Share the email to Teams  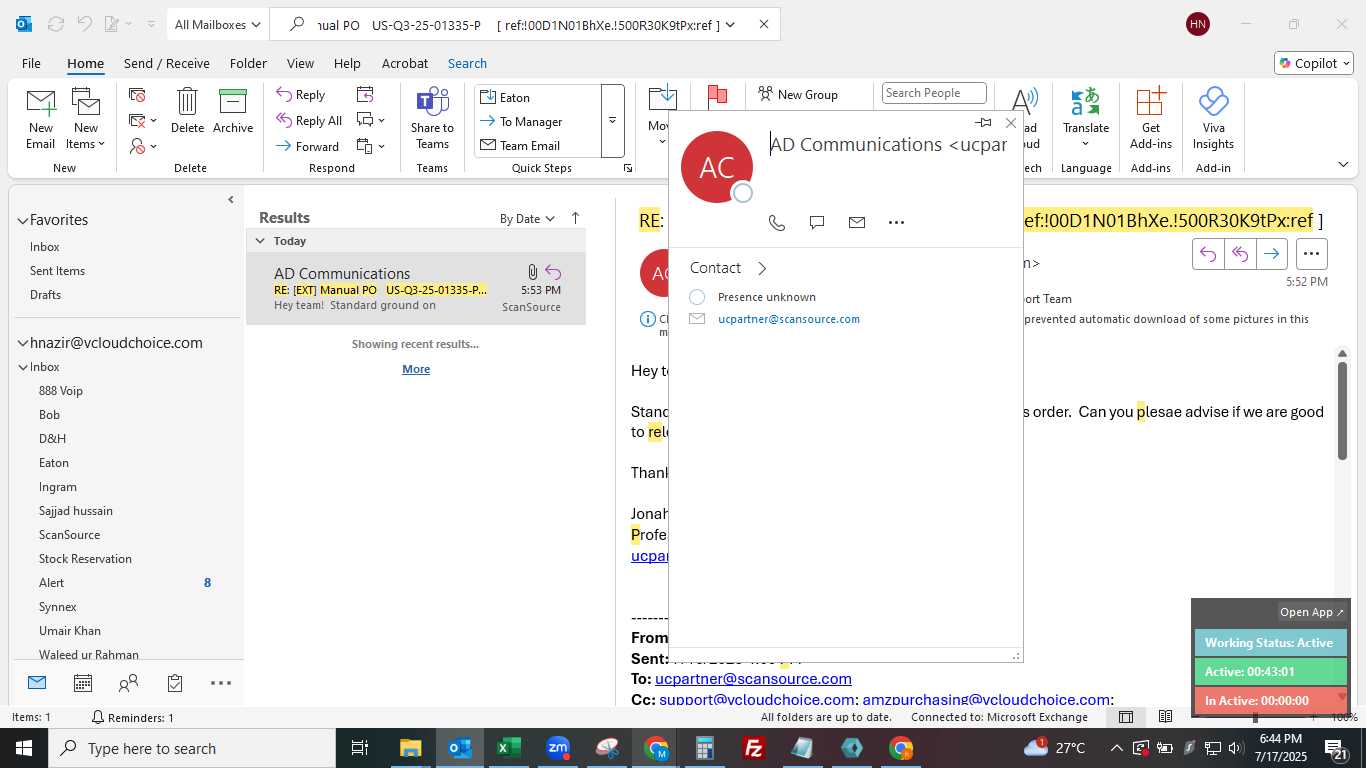point(432,119)
